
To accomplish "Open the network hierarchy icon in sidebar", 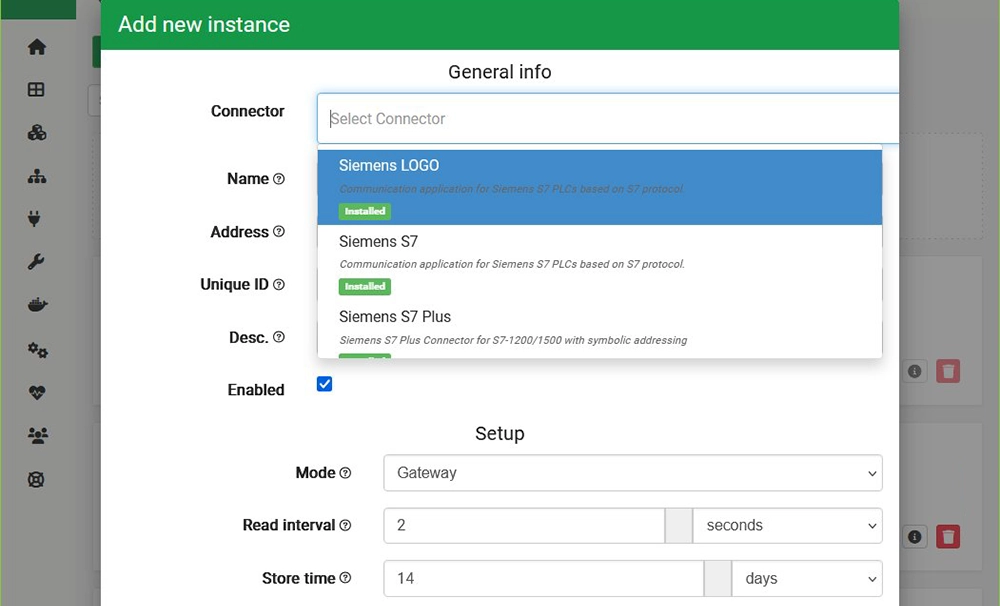I will click(x=37, y=176).
